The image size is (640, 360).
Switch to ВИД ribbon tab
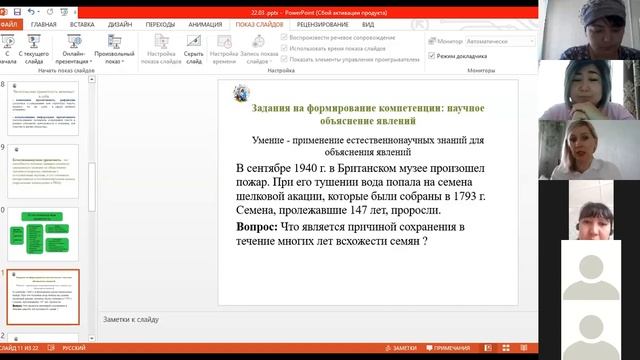tap(368, 24)
